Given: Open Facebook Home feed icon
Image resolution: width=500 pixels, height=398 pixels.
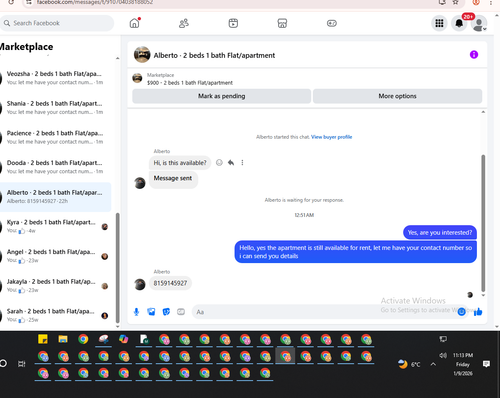Looking at the screenshot, I should click(134, 23).
